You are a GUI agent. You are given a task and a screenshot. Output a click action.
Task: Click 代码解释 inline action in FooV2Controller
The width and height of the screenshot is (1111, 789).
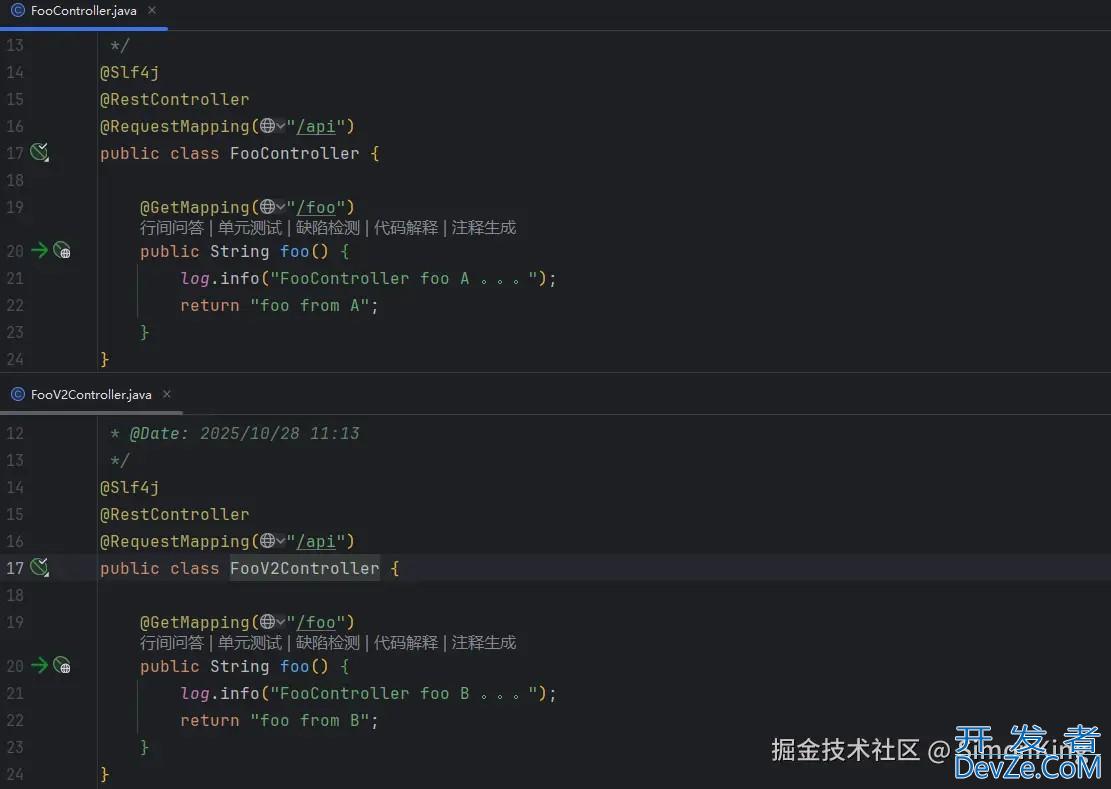[x=406, y=642]
